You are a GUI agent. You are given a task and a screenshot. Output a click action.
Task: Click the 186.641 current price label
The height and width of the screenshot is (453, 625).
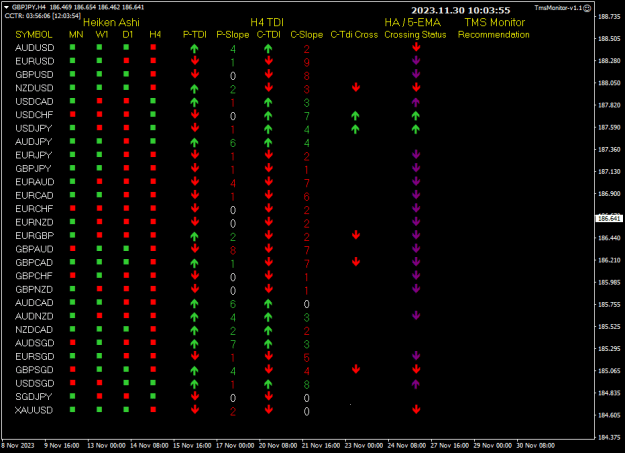coord(609,218)
